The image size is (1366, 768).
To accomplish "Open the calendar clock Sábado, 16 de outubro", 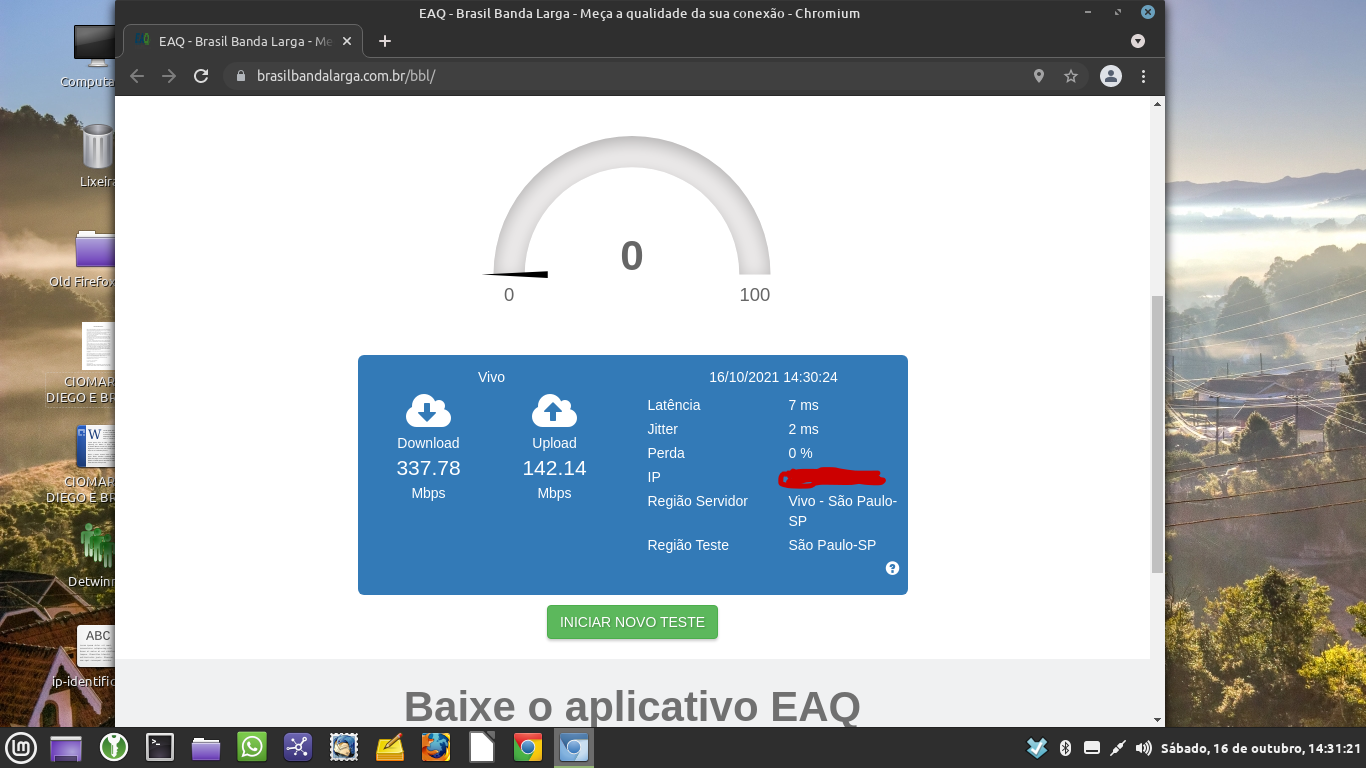I will pyautogui.click(x=1261, y=748).
